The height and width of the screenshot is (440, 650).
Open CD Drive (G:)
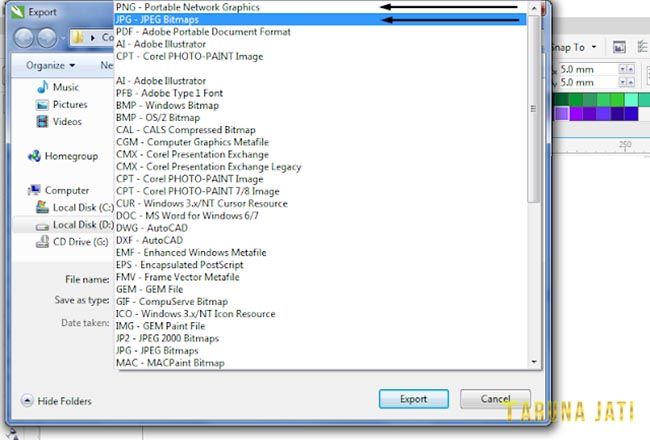[x=73, y=242]
